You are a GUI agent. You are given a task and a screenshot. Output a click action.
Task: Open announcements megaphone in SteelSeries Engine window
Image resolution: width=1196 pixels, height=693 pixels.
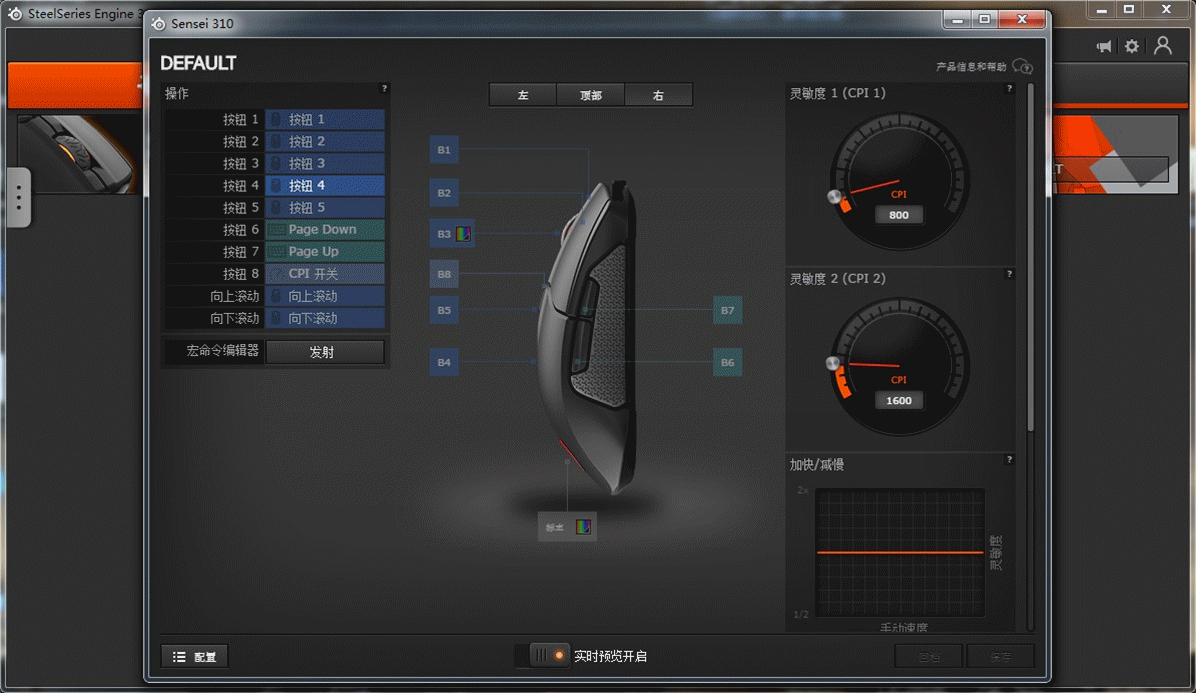[x=1104, y=47]
